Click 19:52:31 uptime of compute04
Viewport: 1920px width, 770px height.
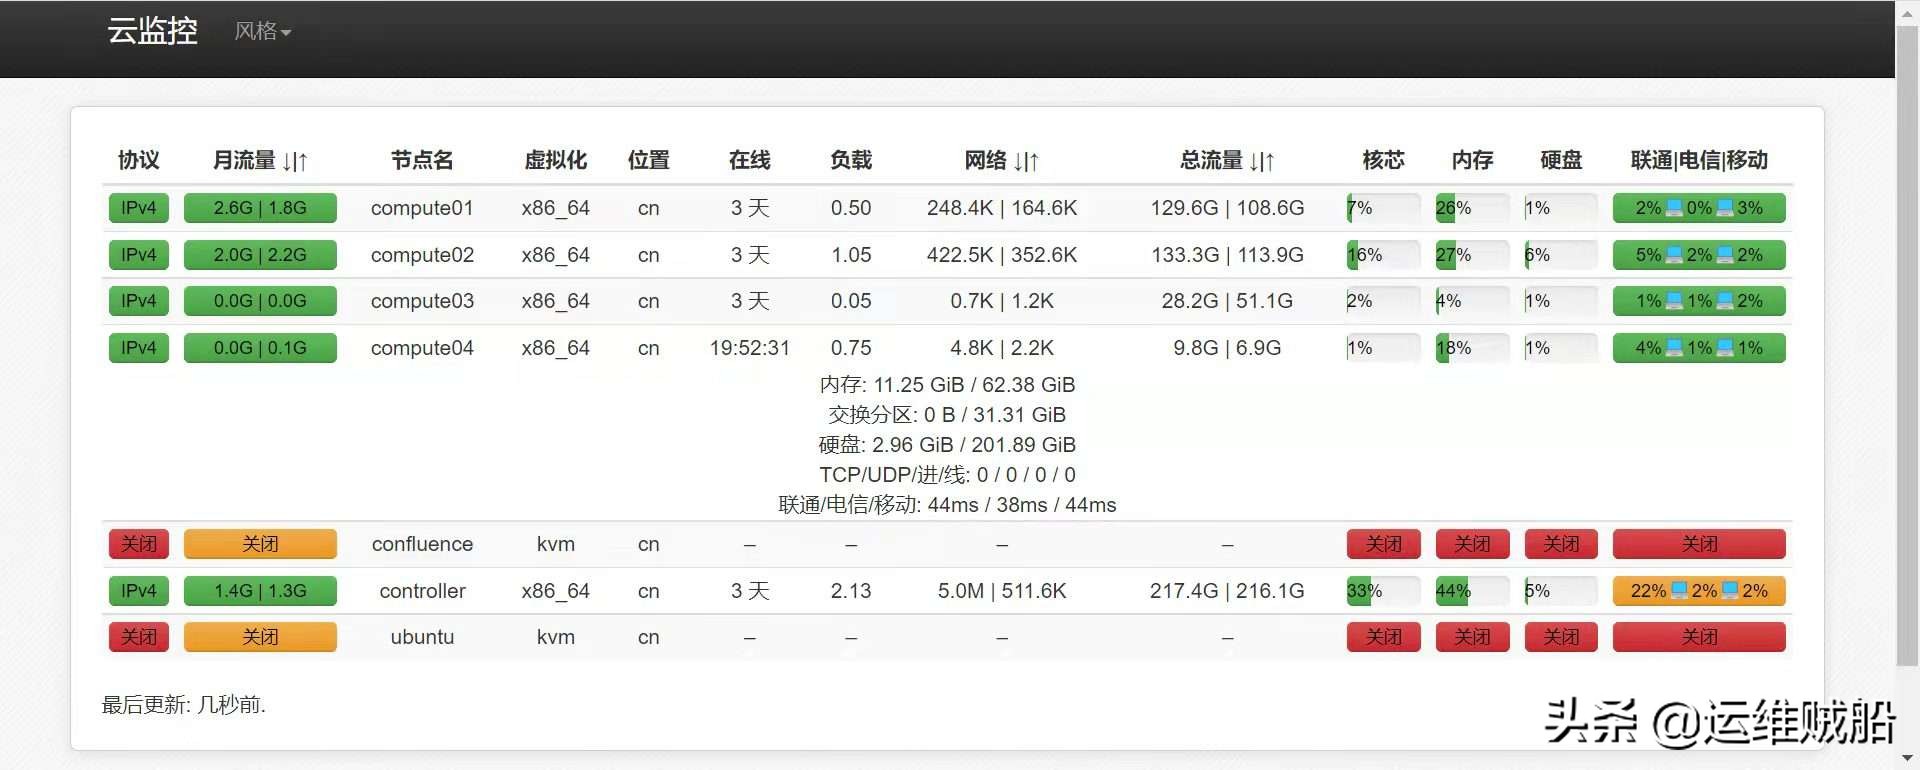coord(750,348)
